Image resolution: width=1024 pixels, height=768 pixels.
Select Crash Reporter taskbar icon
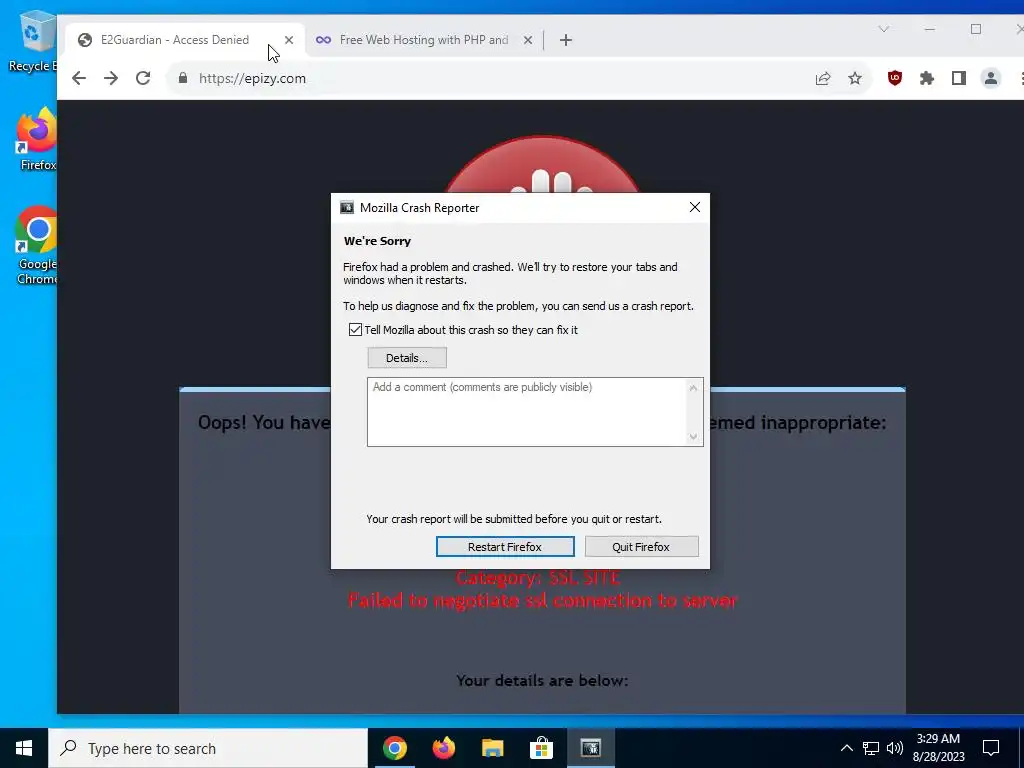[x=590, y=748]
